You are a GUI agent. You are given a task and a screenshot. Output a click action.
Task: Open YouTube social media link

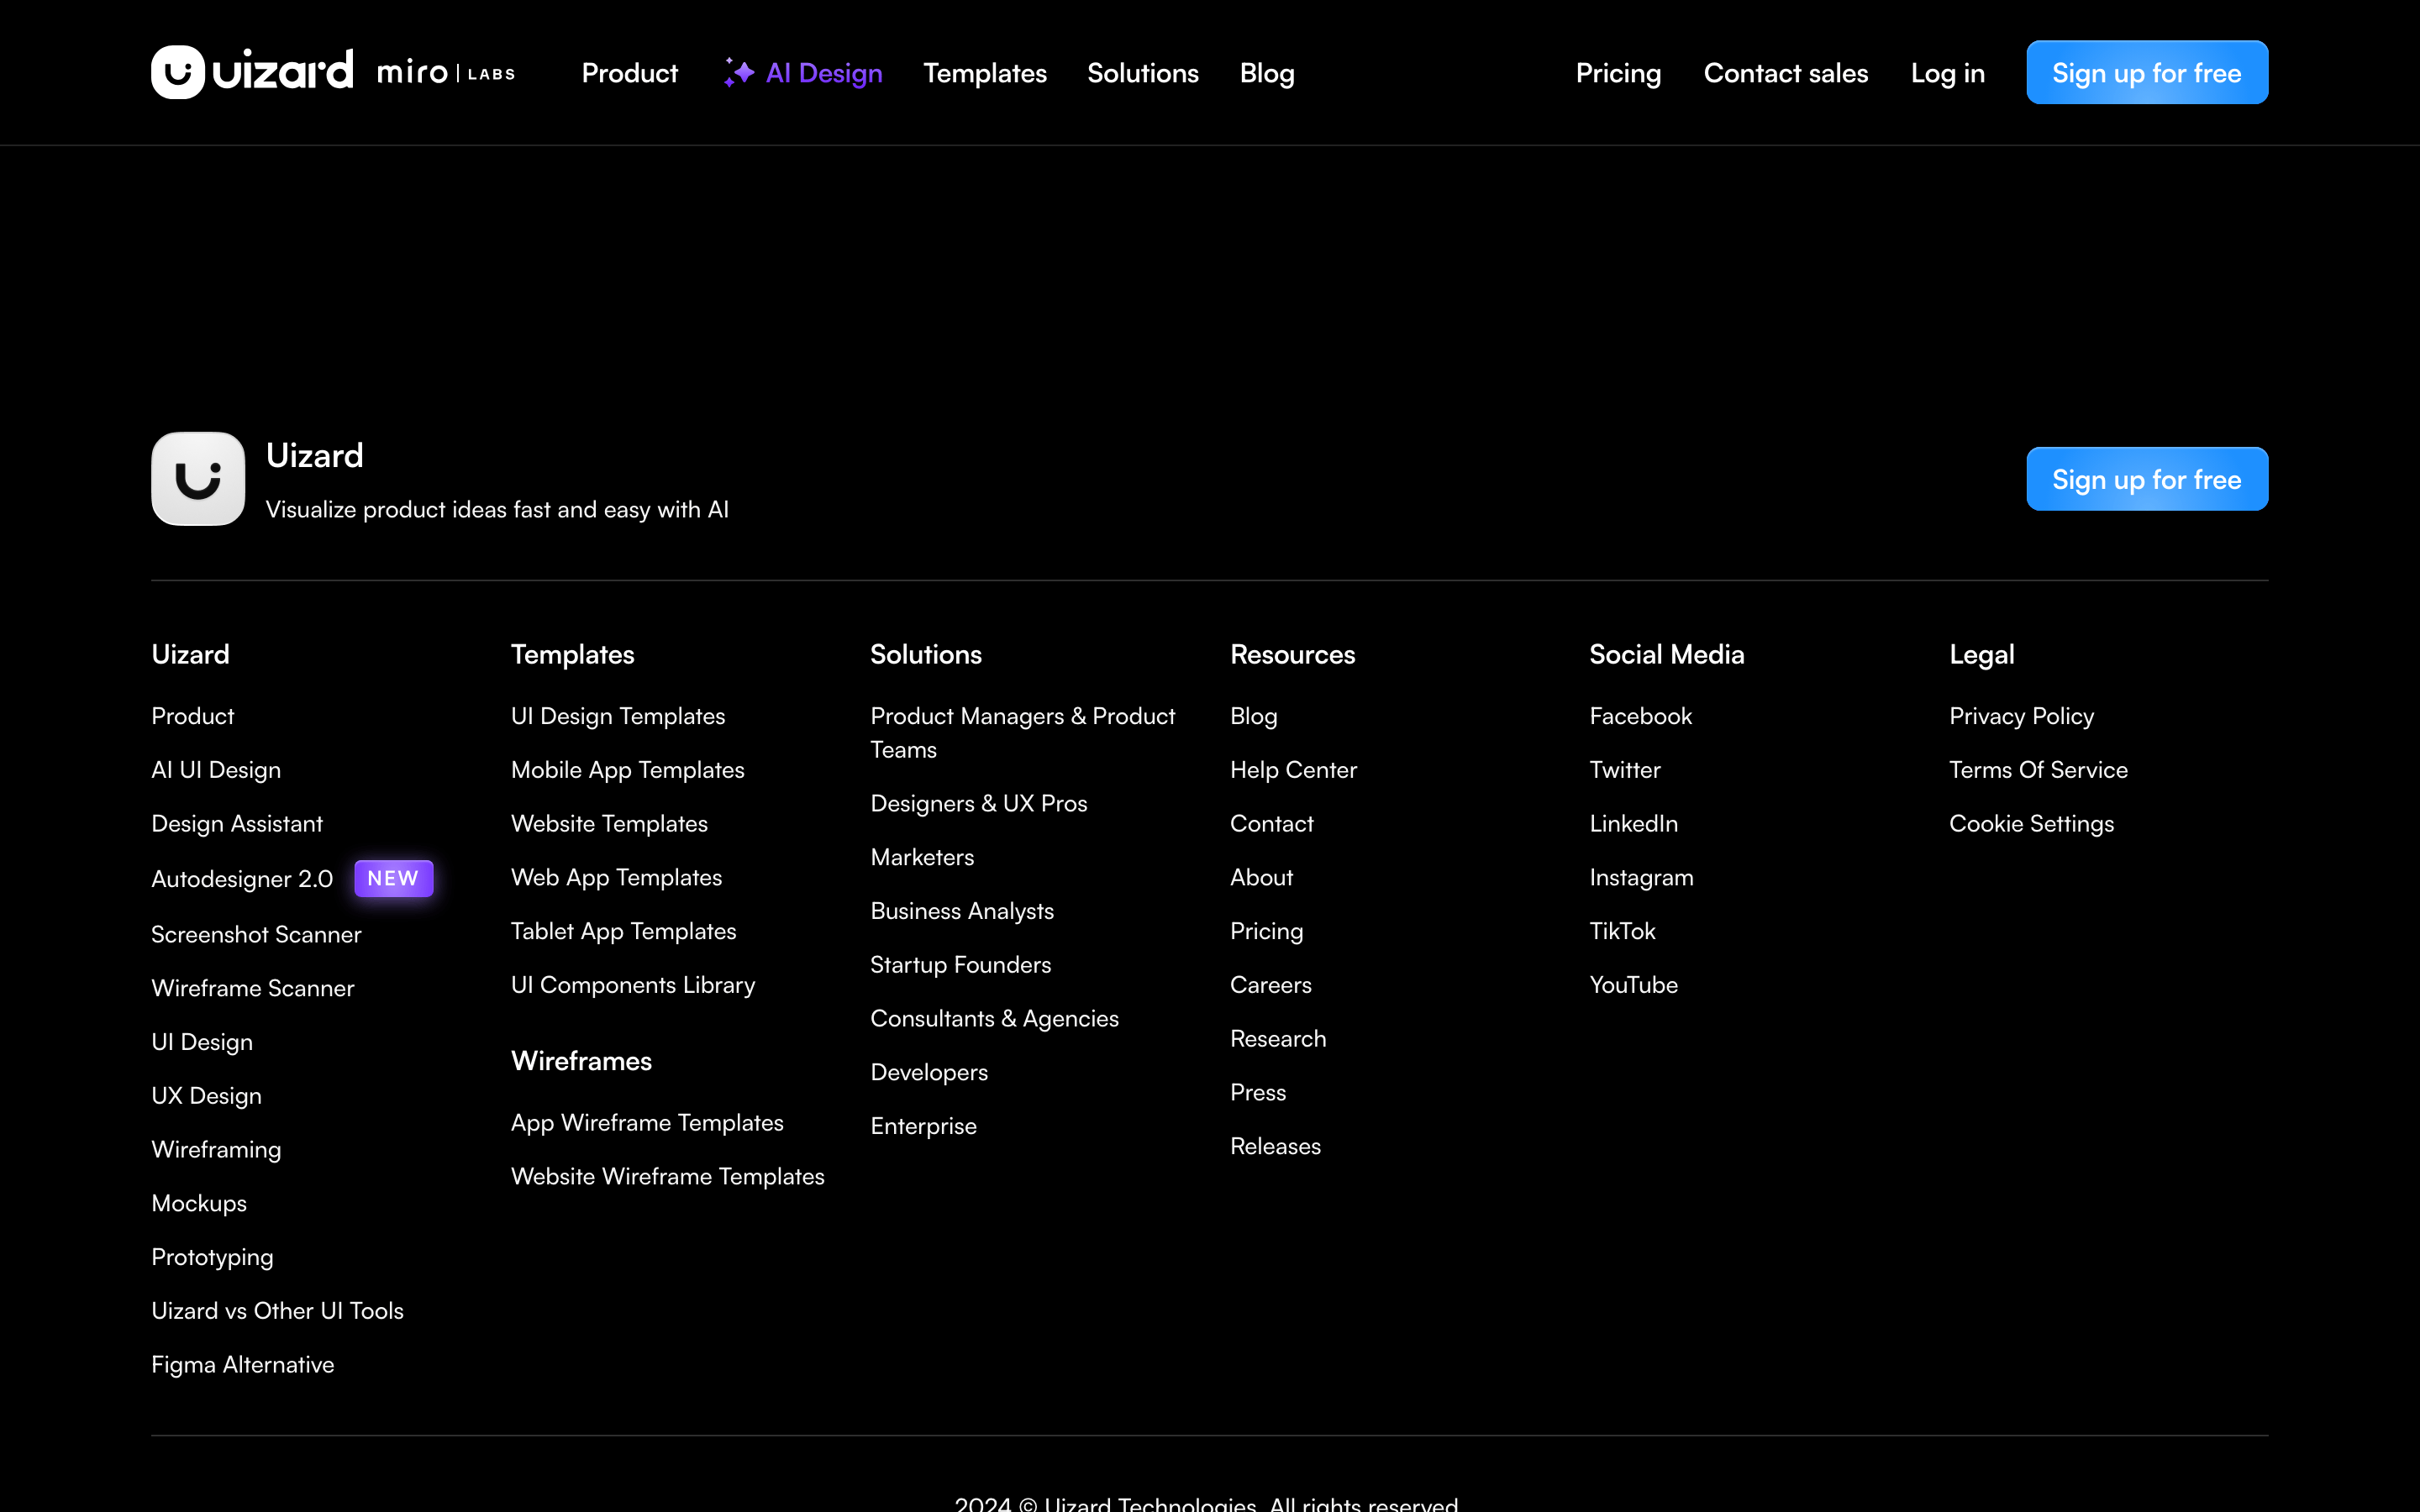[x=1634, y=985]
